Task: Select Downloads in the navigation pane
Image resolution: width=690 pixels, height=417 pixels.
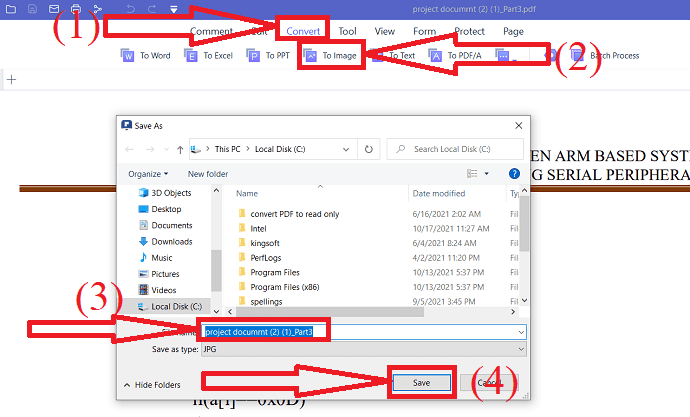Action: pyautogui.click(x=171, y=241)
